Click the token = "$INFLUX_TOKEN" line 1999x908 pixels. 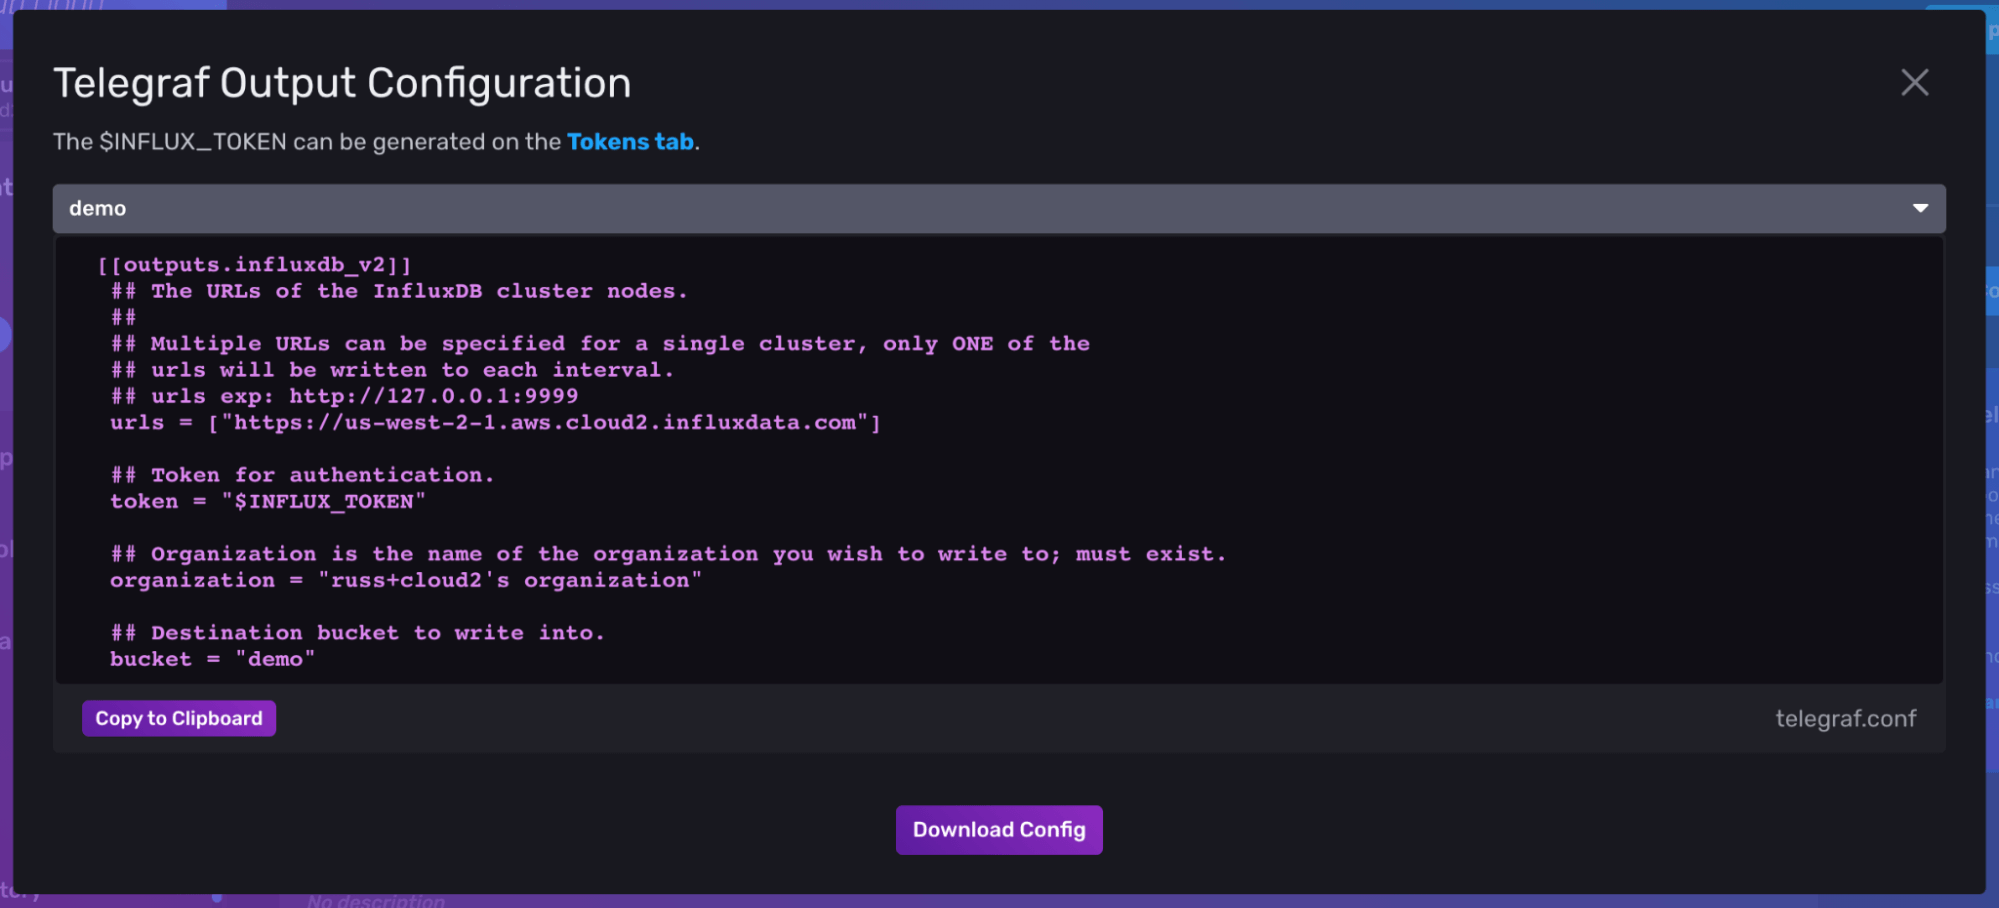coord(268,501)
